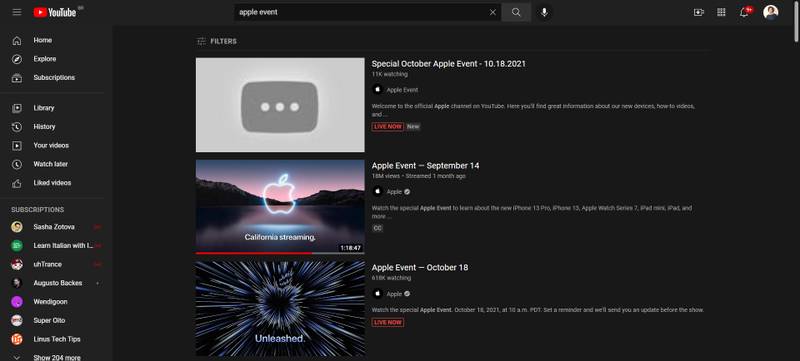Open the Create video camera icon
800x361 pixels.
point(698,12)
